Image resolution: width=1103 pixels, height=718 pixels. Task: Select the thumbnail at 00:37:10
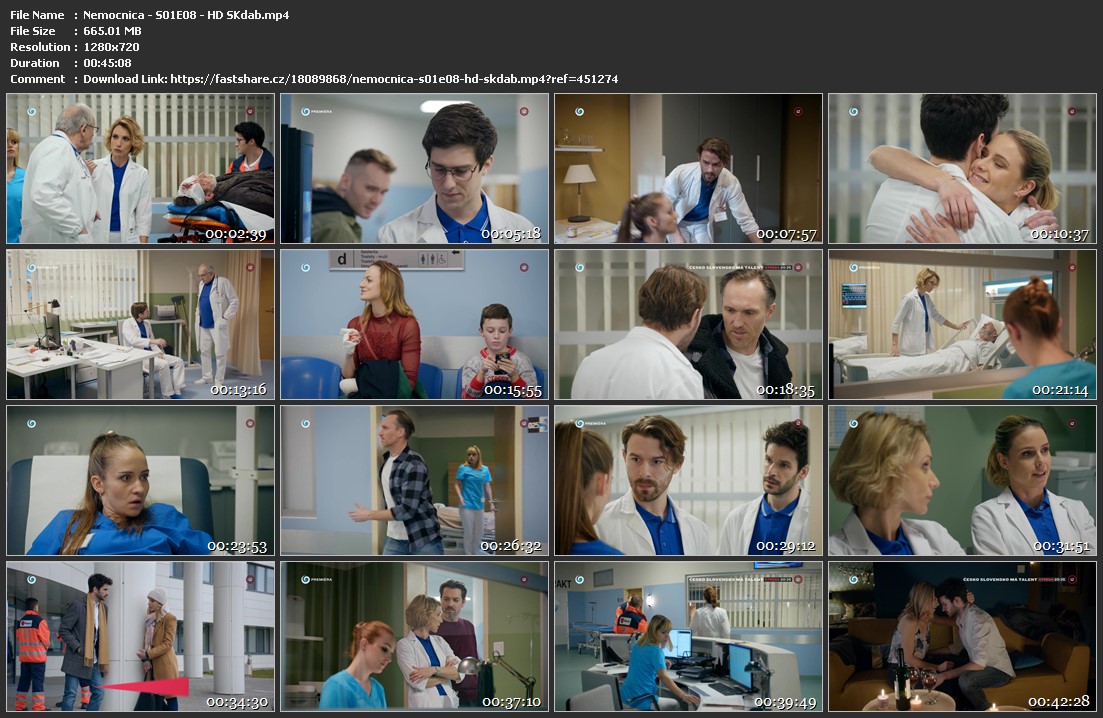[414, 637]
